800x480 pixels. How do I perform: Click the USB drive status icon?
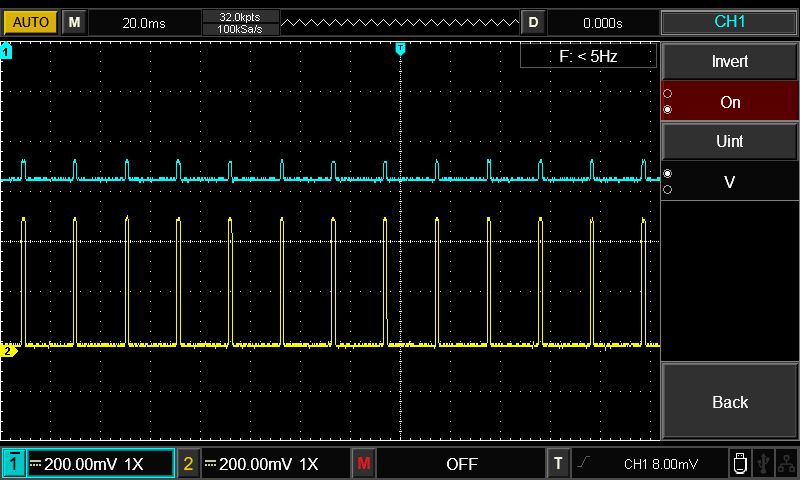pyautogui.click(x=739, y=463)
